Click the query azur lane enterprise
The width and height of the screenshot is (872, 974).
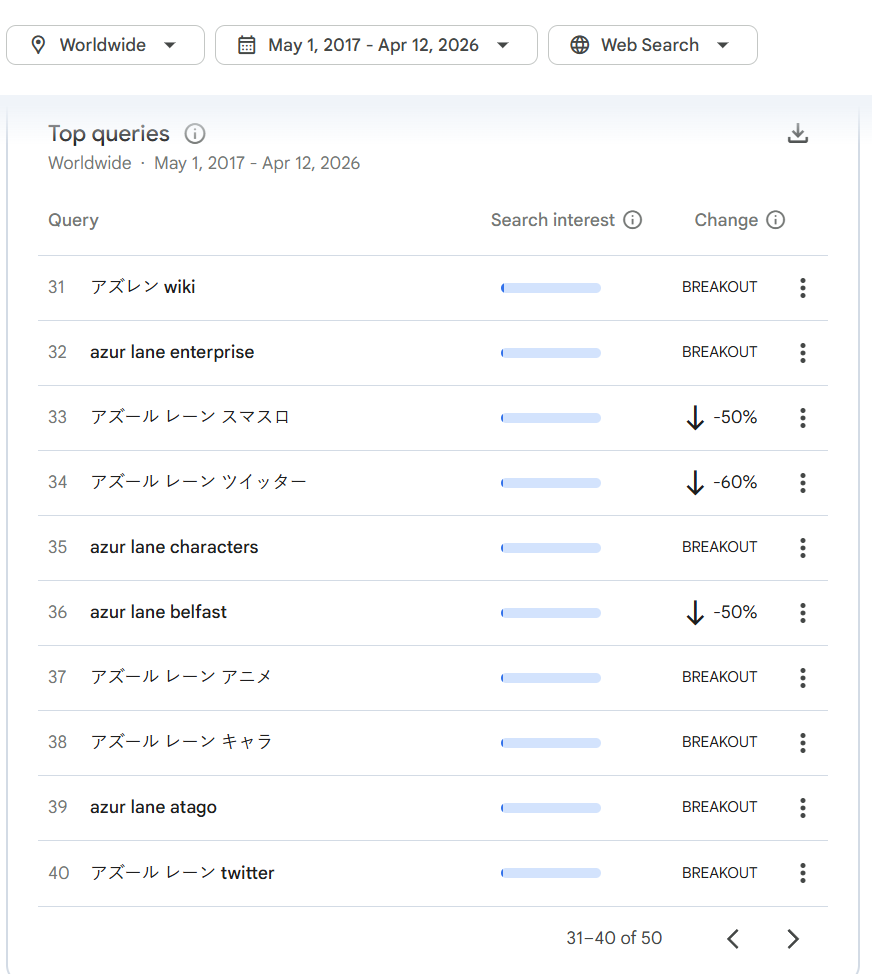[x=172, y=352]
